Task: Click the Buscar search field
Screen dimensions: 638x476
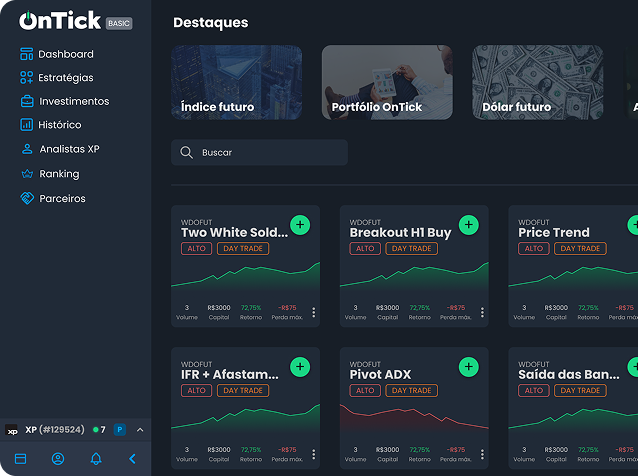Action: coord(259,153)
